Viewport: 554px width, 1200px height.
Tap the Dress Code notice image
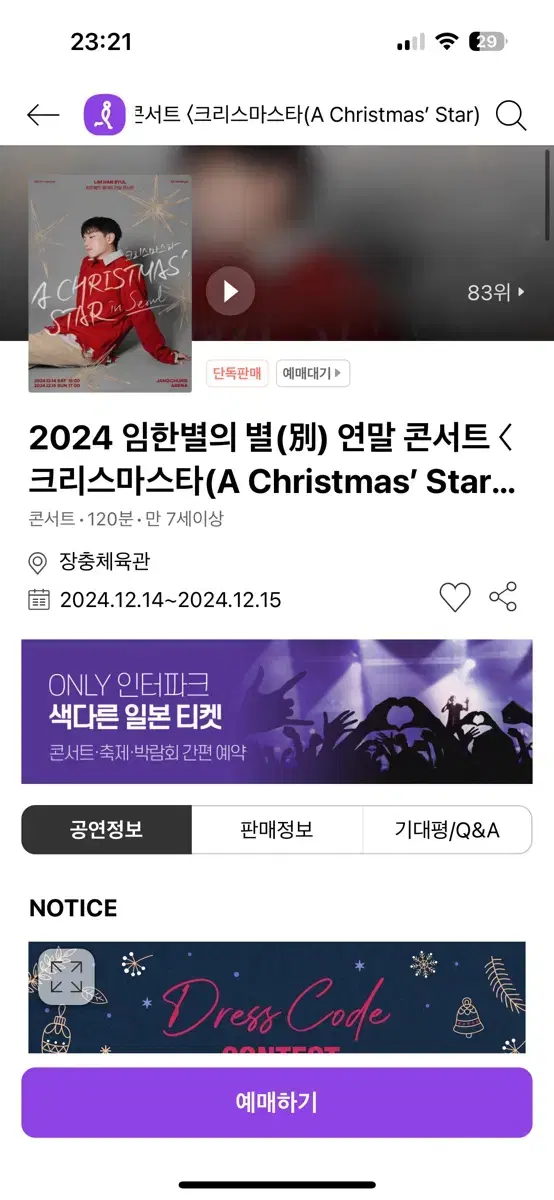(x=277, y=997)
